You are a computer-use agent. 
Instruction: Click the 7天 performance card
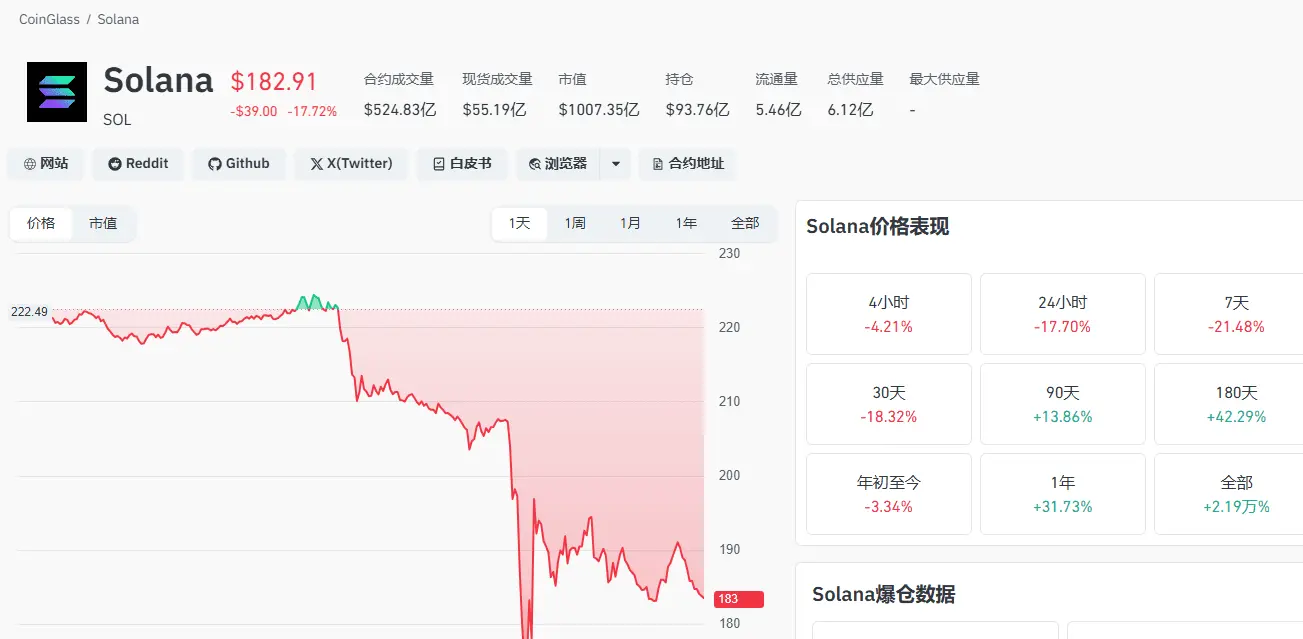(1231, 314)
